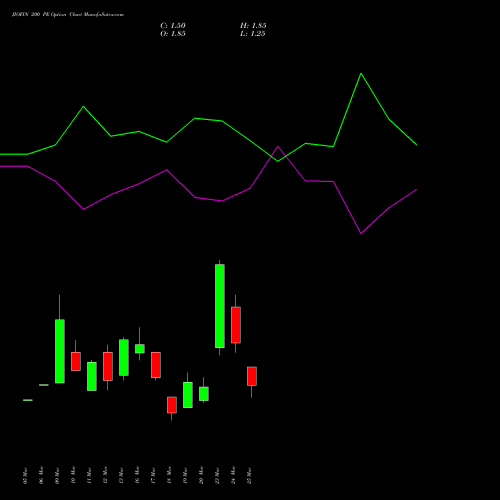Viewport: 500px width, 500px height.
Task: Select the 09 Mar date label
Action: (58, 475)
